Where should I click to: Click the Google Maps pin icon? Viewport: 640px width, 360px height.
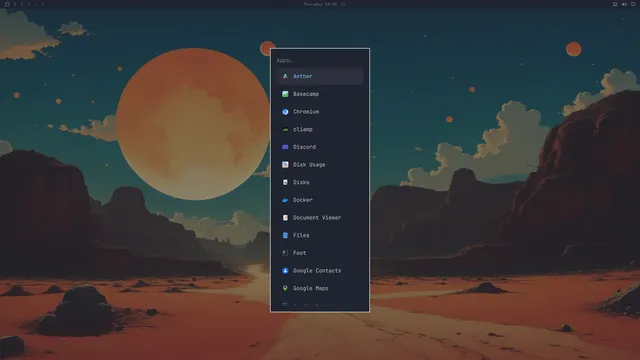coord(285,288)
